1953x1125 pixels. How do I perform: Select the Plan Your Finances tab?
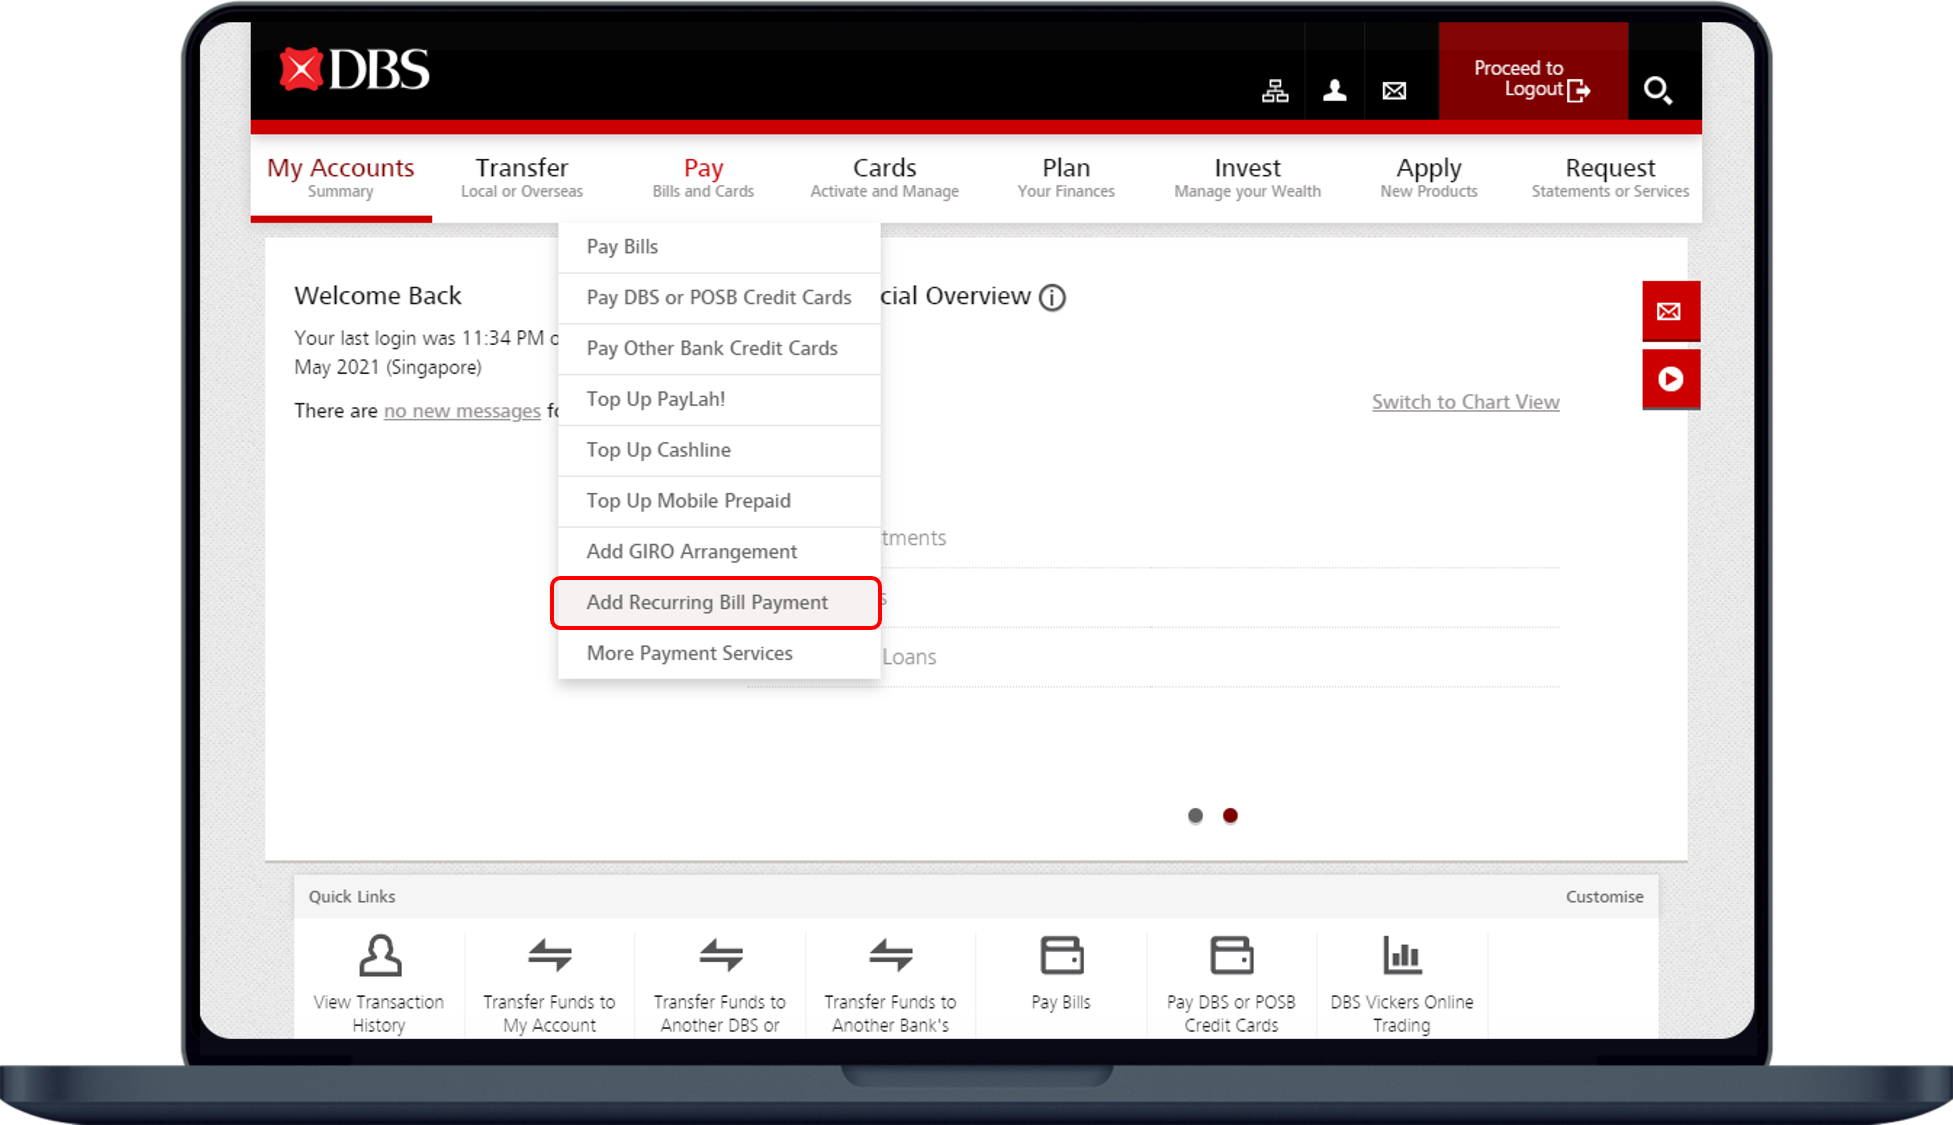click(1066, 176)
